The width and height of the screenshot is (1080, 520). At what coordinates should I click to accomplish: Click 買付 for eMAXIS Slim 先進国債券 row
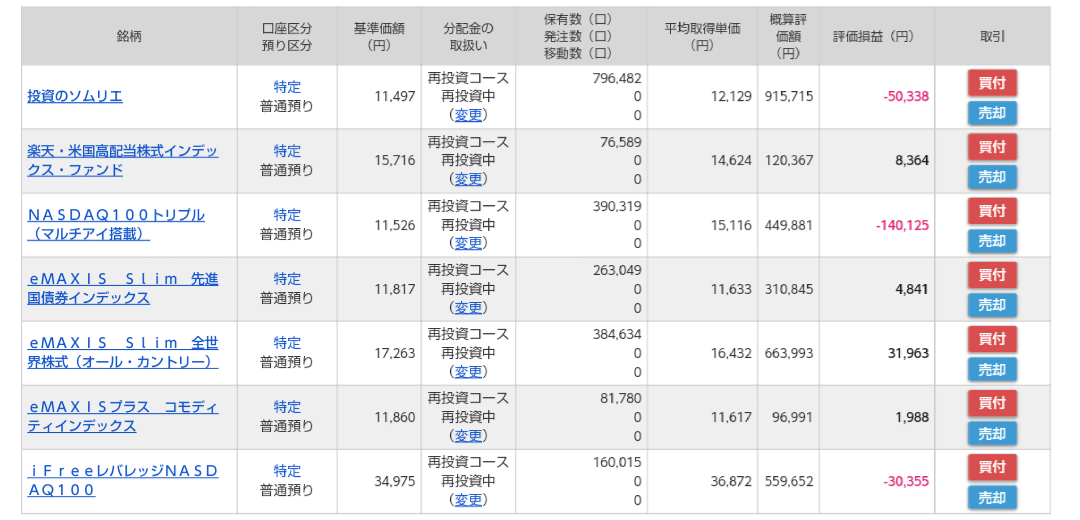(x=992, y=275)
